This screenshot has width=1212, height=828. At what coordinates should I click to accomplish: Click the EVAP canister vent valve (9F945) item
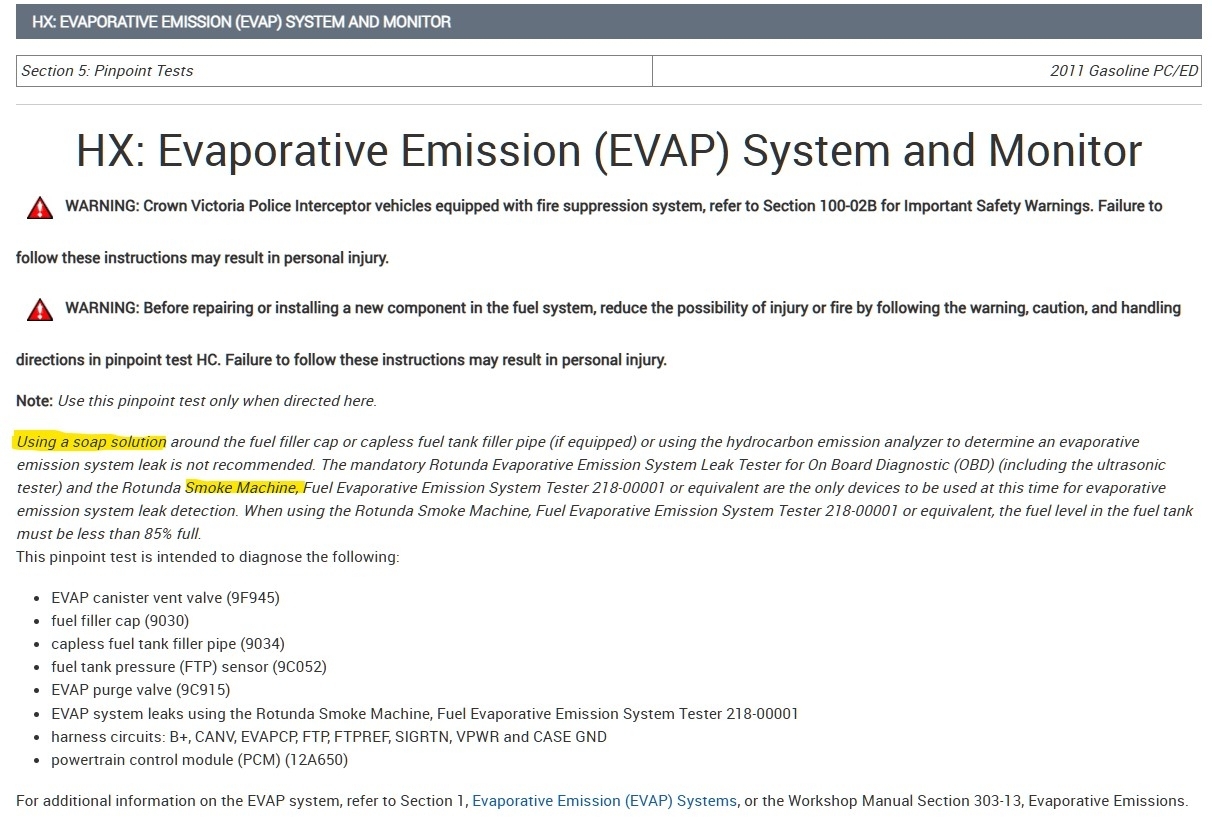pyautogui.click(x=165, y=598)
